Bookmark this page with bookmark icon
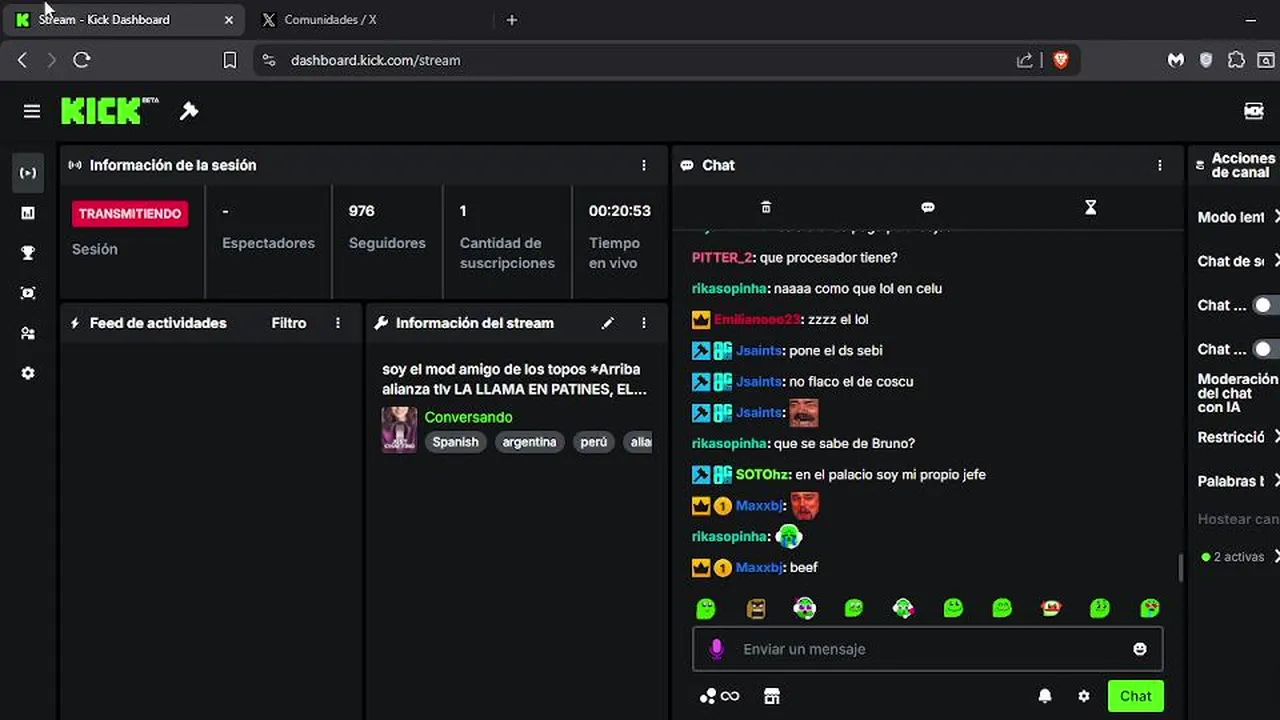This screenshot has height=720, width=1280. coord(229,60)
